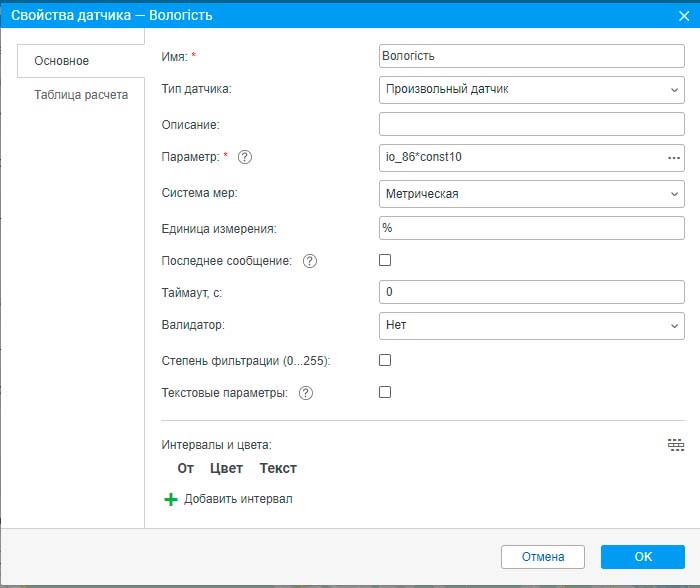Switch to the Основное tab
The height and width of the screenshot is (588, 700).
click(x=62, y=61)
